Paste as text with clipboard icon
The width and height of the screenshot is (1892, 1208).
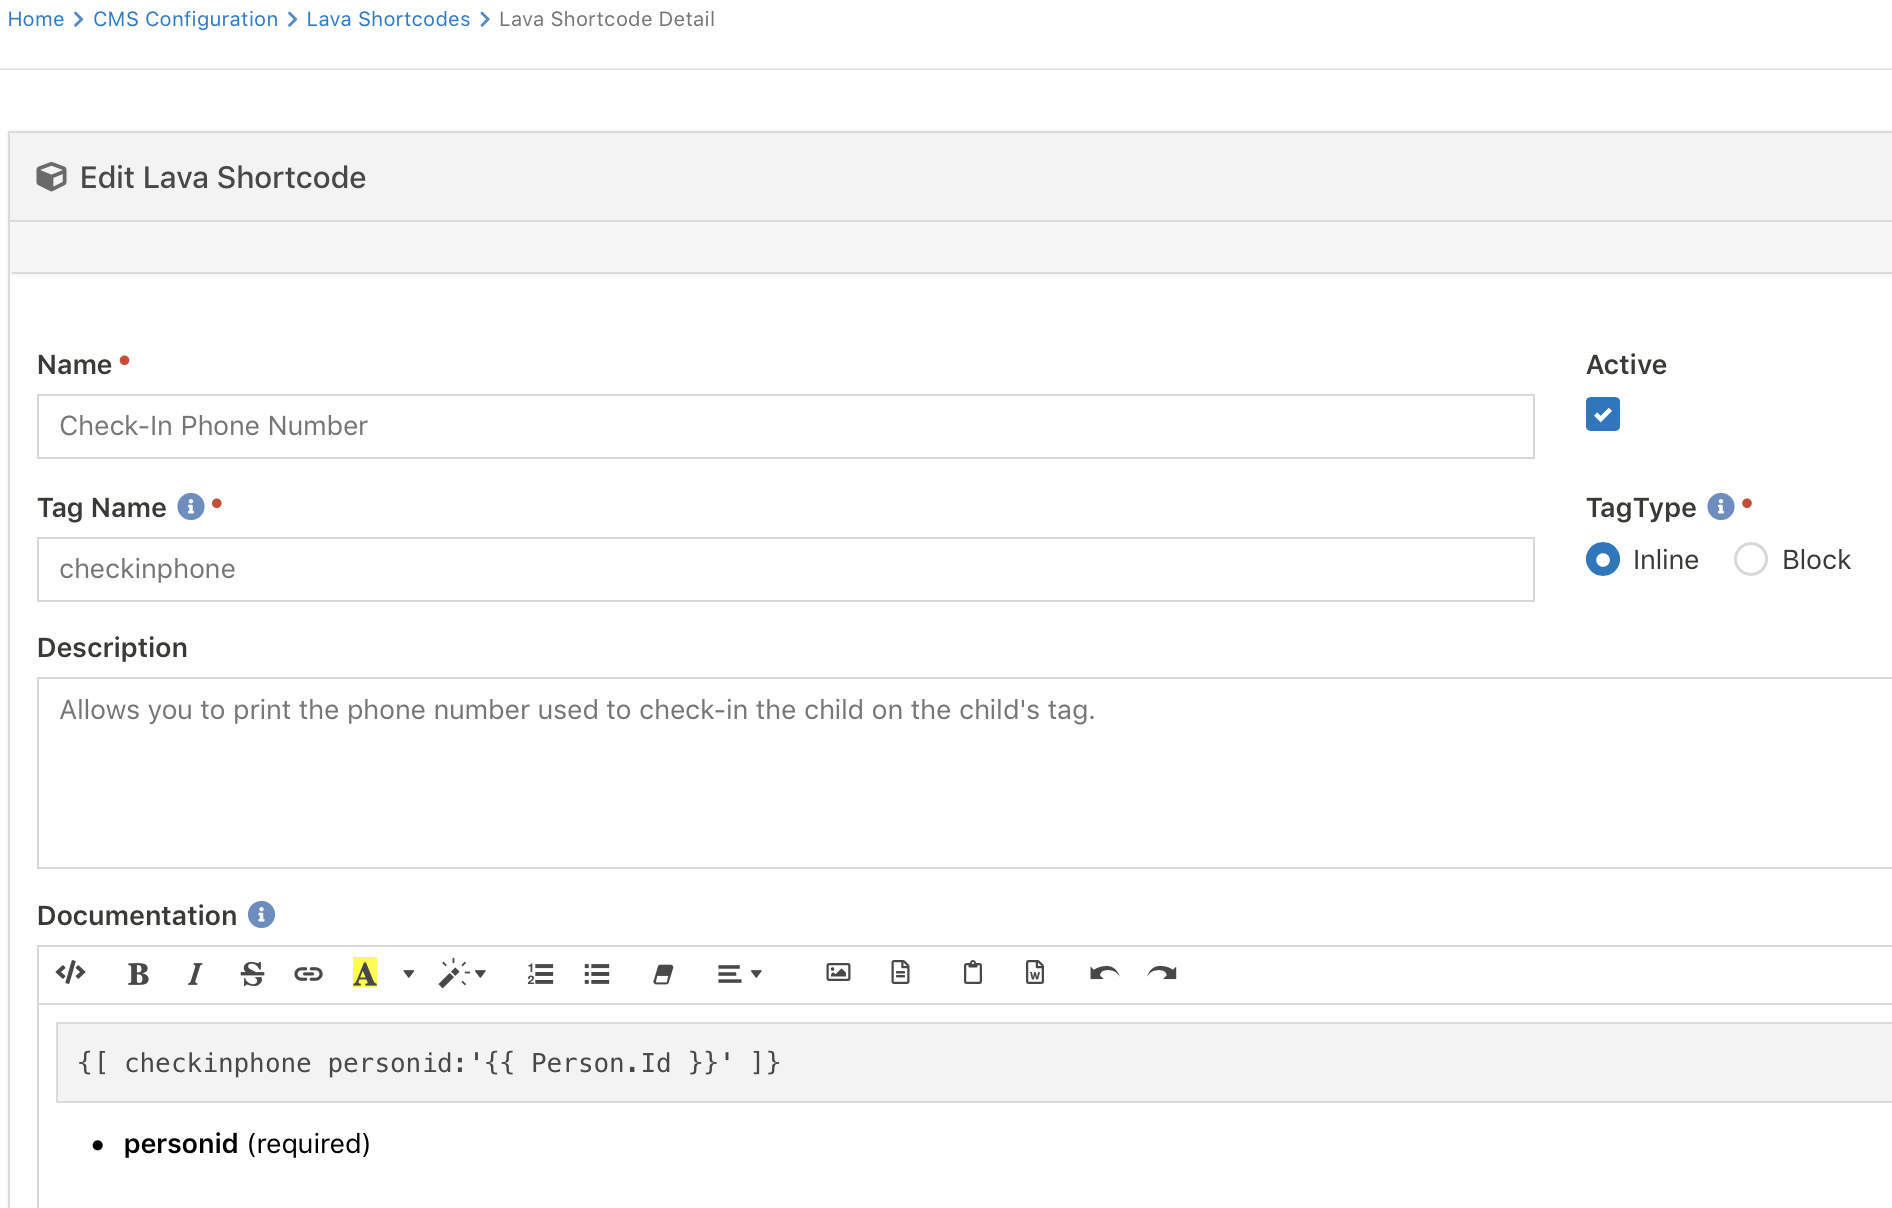972,973
